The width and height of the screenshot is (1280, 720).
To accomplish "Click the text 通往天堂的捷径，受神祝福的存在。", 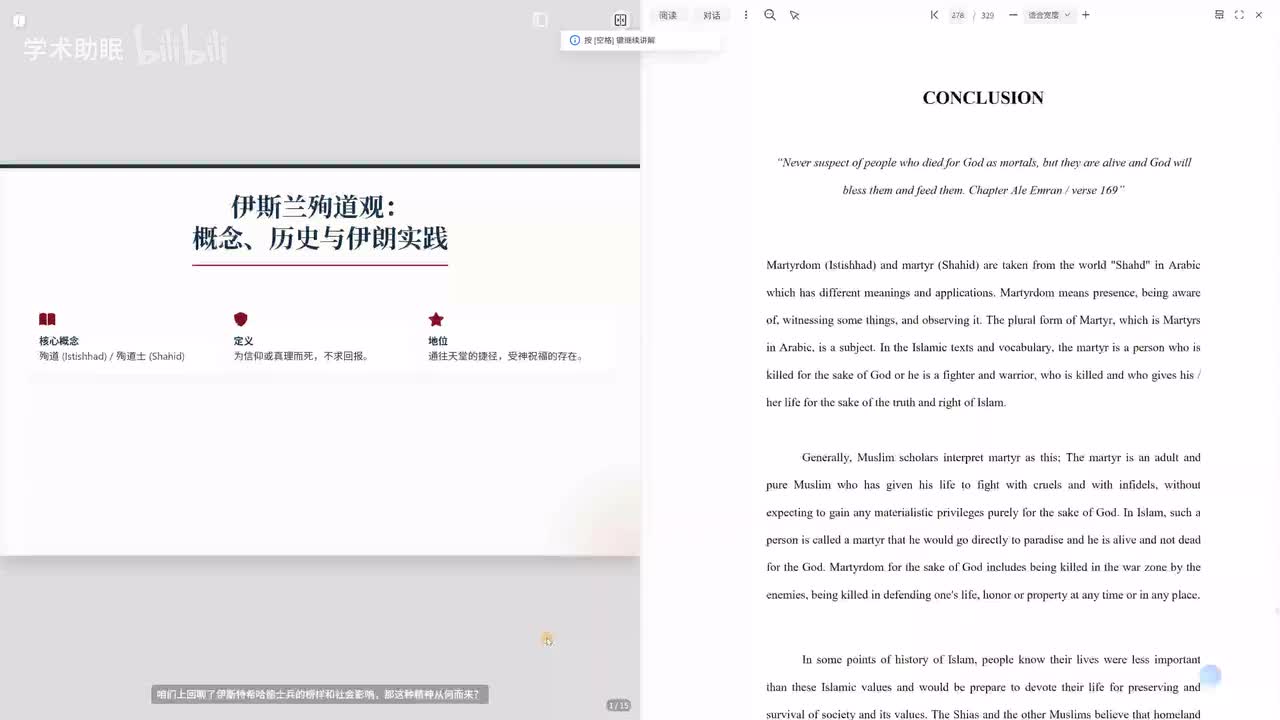I will [507, 356].
